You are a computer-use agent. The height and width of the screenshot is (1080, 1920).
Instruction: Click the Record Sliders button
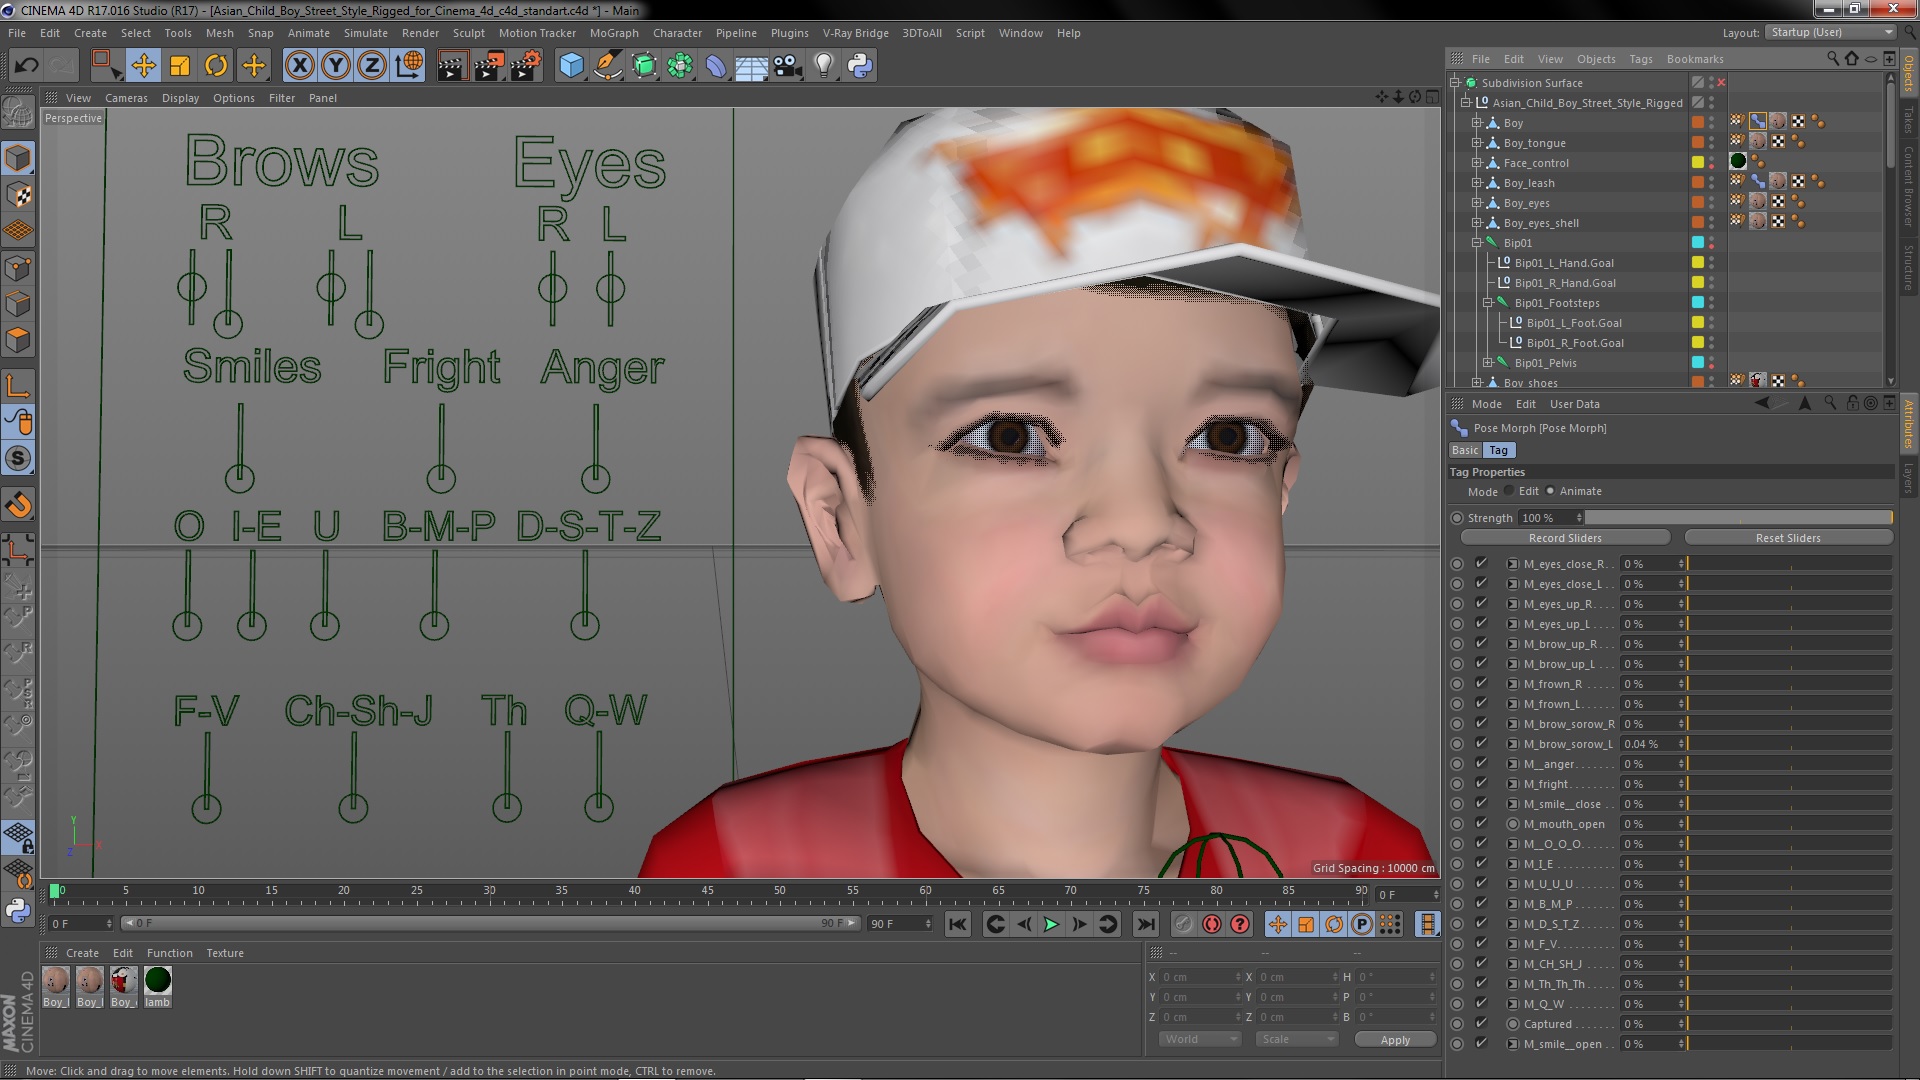click(1565, 538)
